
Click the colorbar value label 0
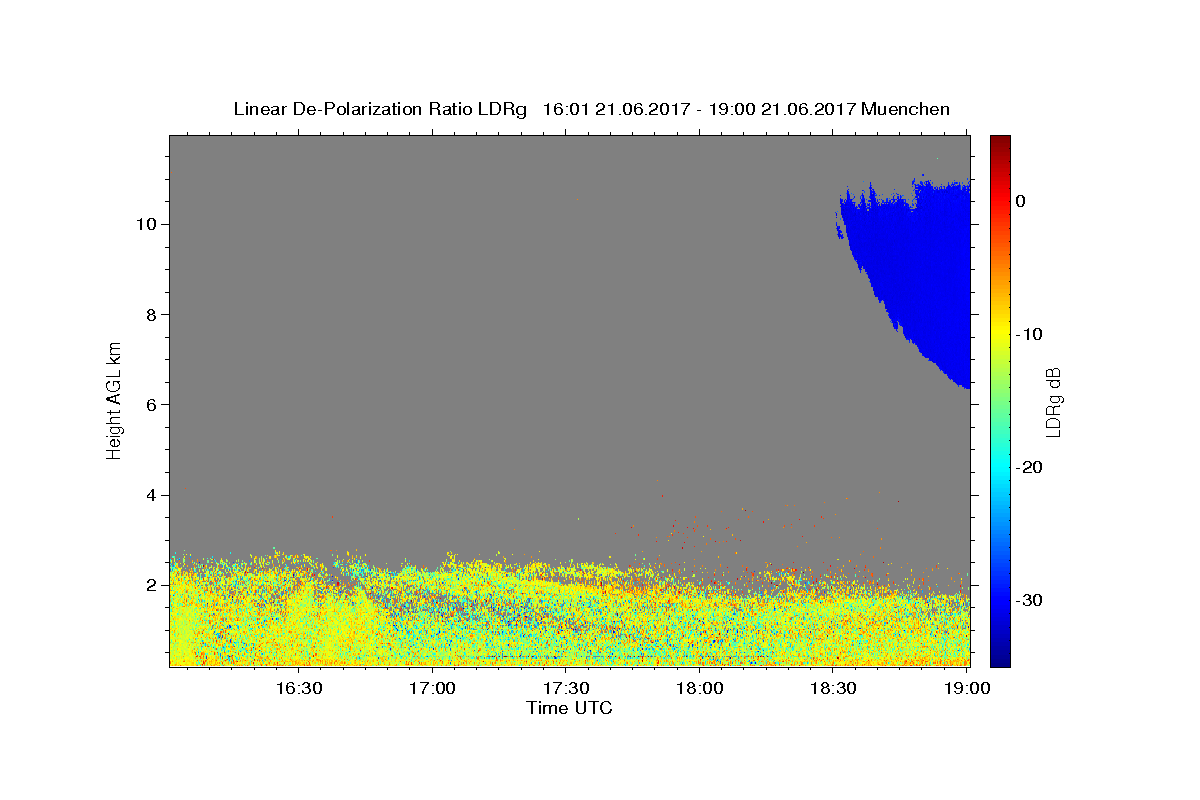tap(1021, 201)
